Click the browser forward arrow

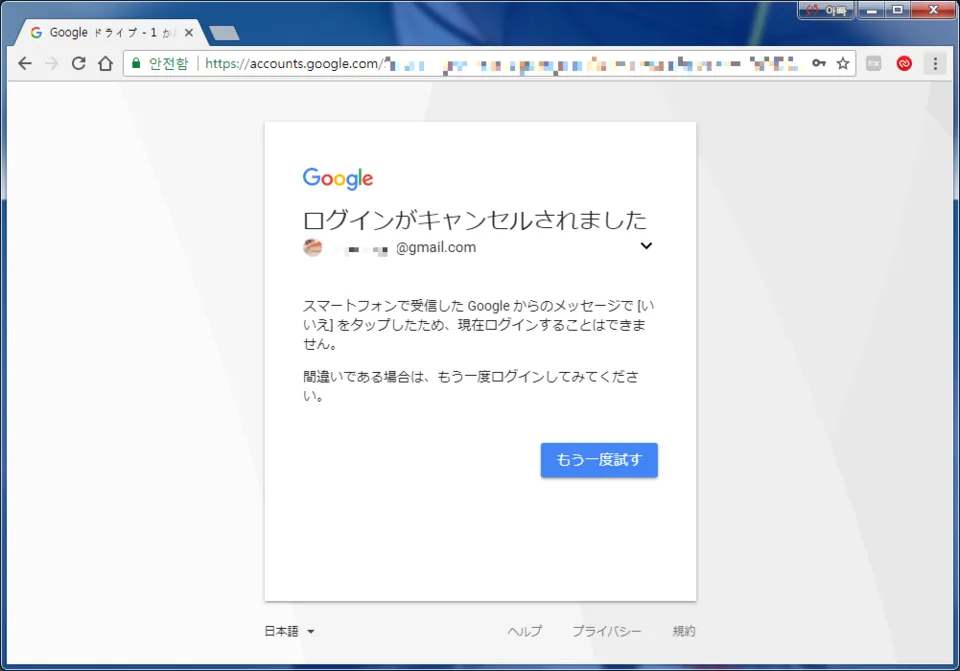(51, 63)
